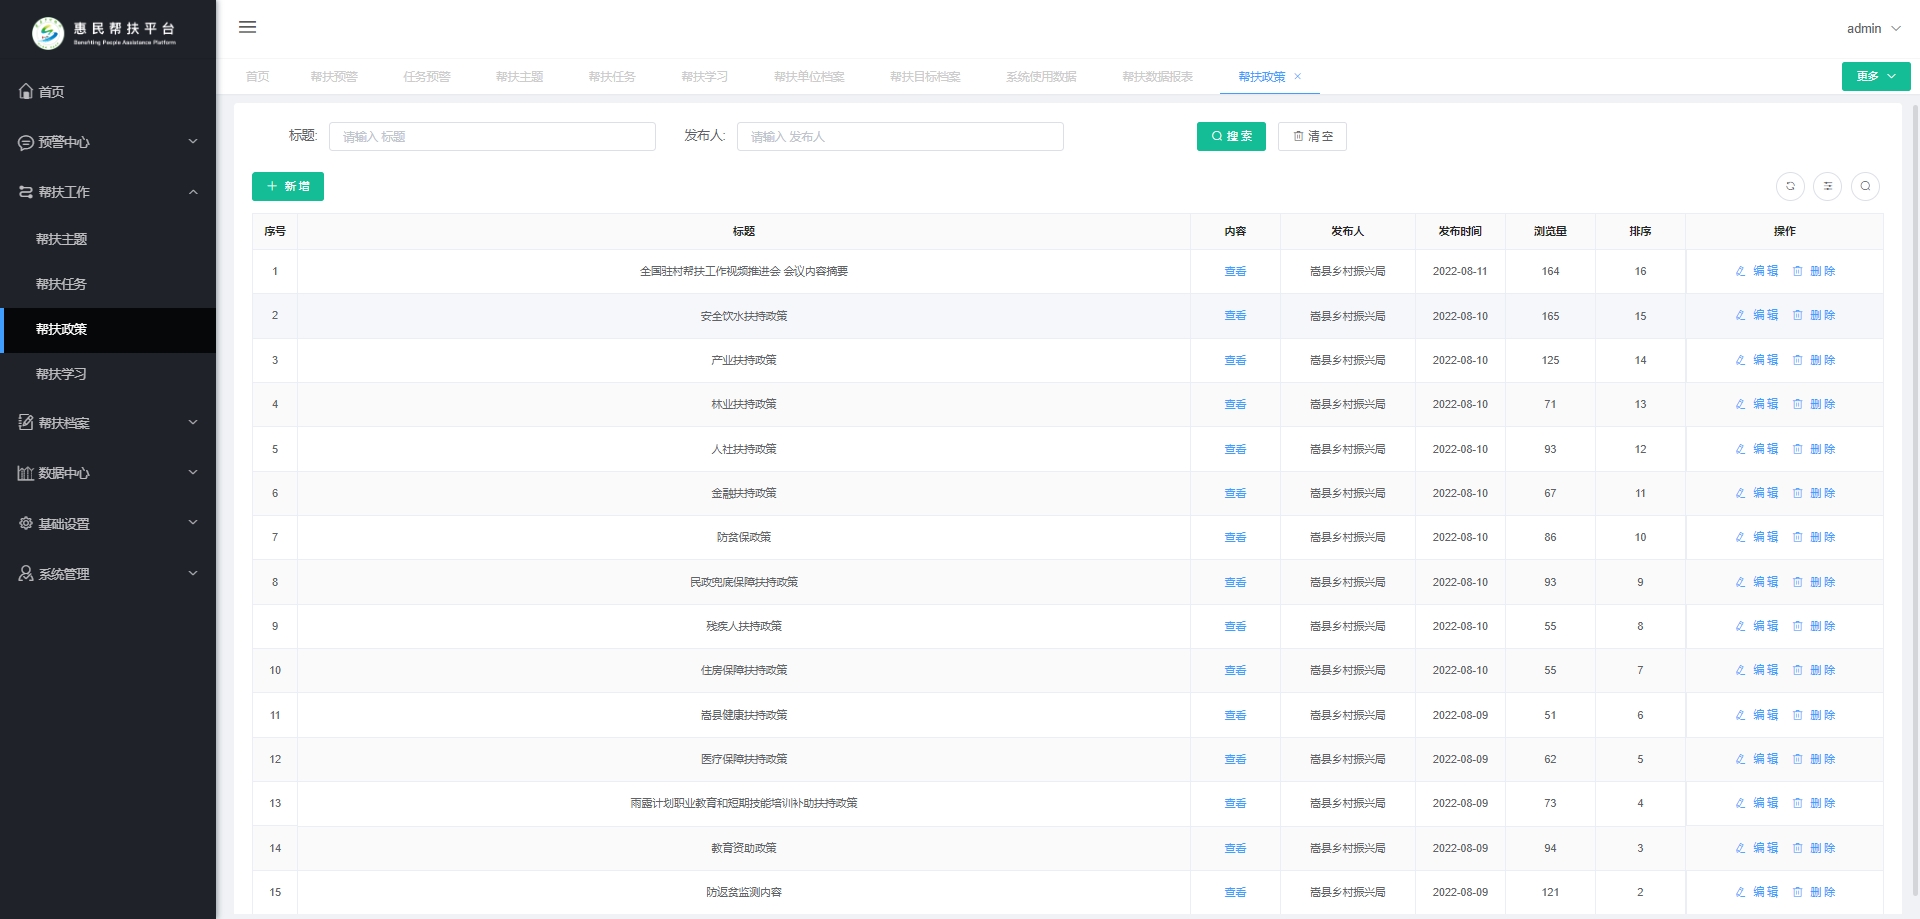Delete the 残疾人扶持政策 row
The width and height of the screenshot is (1920, 919).
click(1814, 626)
